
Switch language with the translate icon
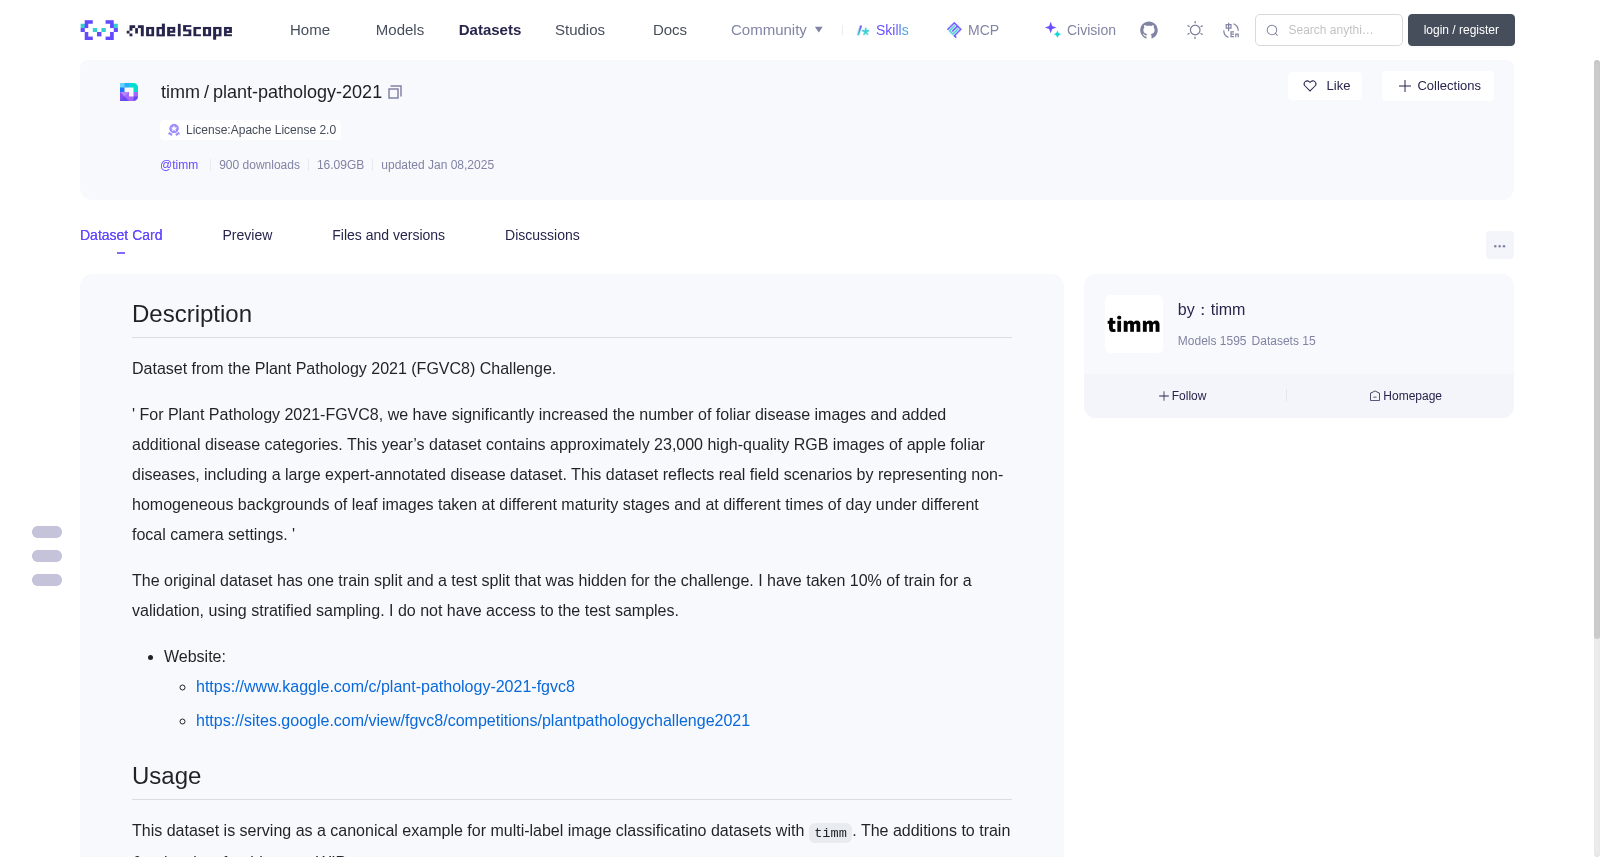pos(1231,30)
